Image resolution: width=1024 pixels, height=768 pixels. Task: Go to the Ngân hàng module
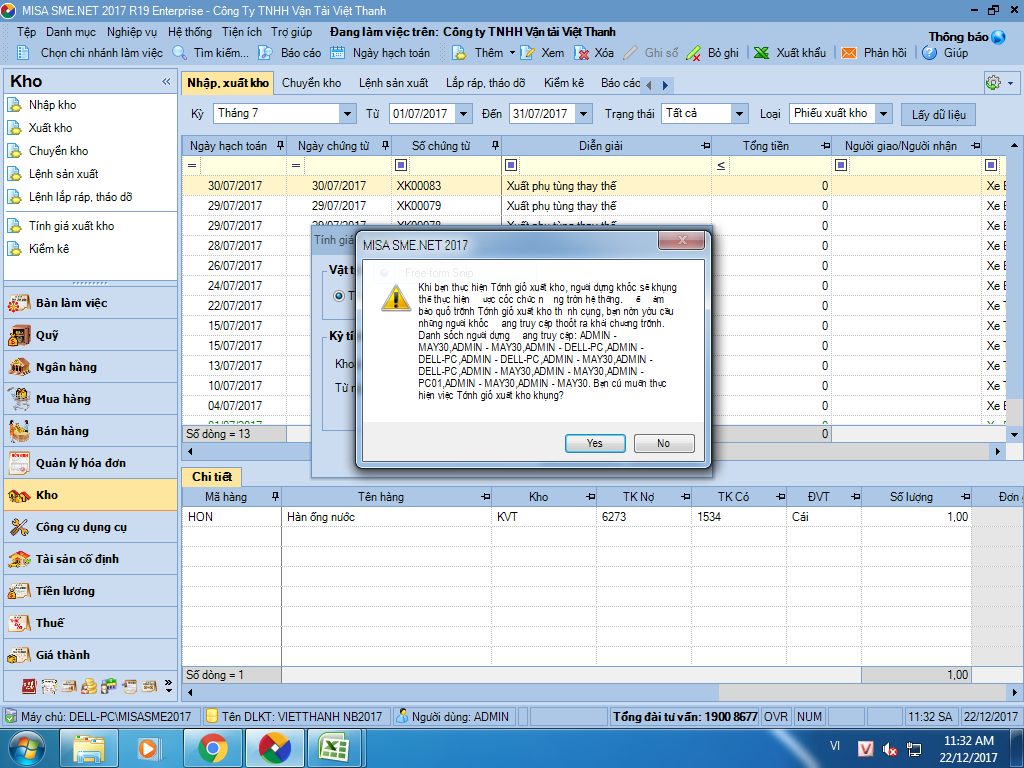point(90,367)
